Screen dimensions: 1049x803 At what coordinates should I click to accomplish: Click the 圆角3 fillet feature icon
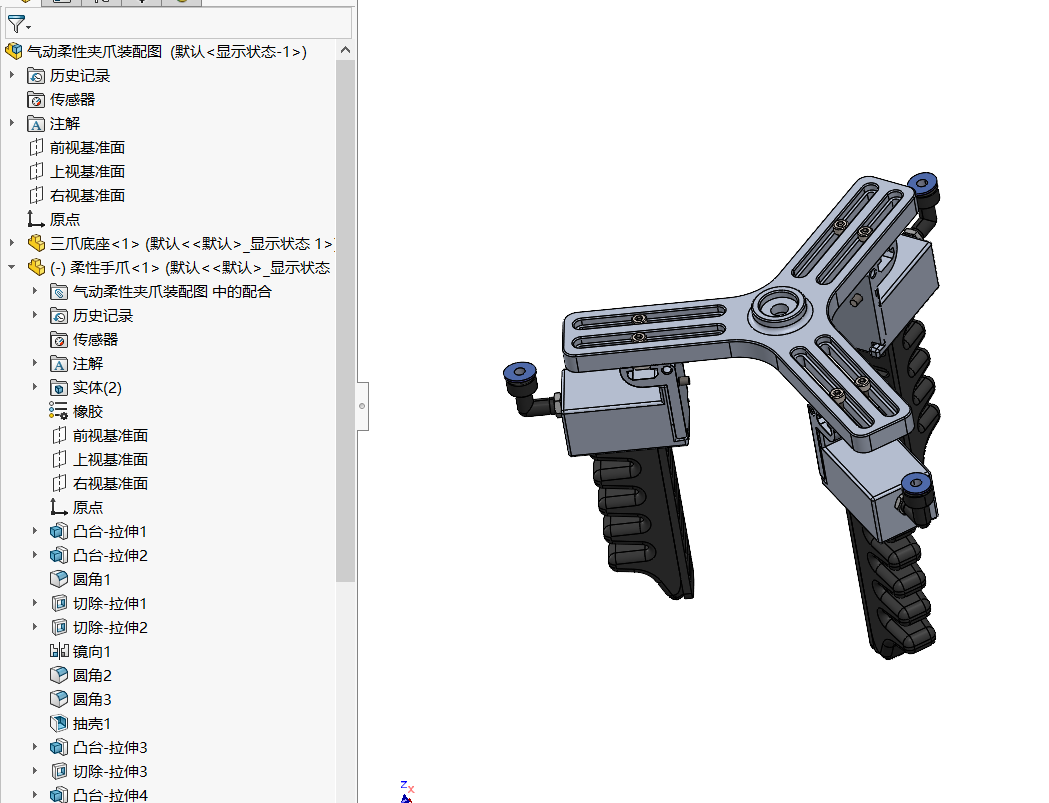tap(59, 699)
